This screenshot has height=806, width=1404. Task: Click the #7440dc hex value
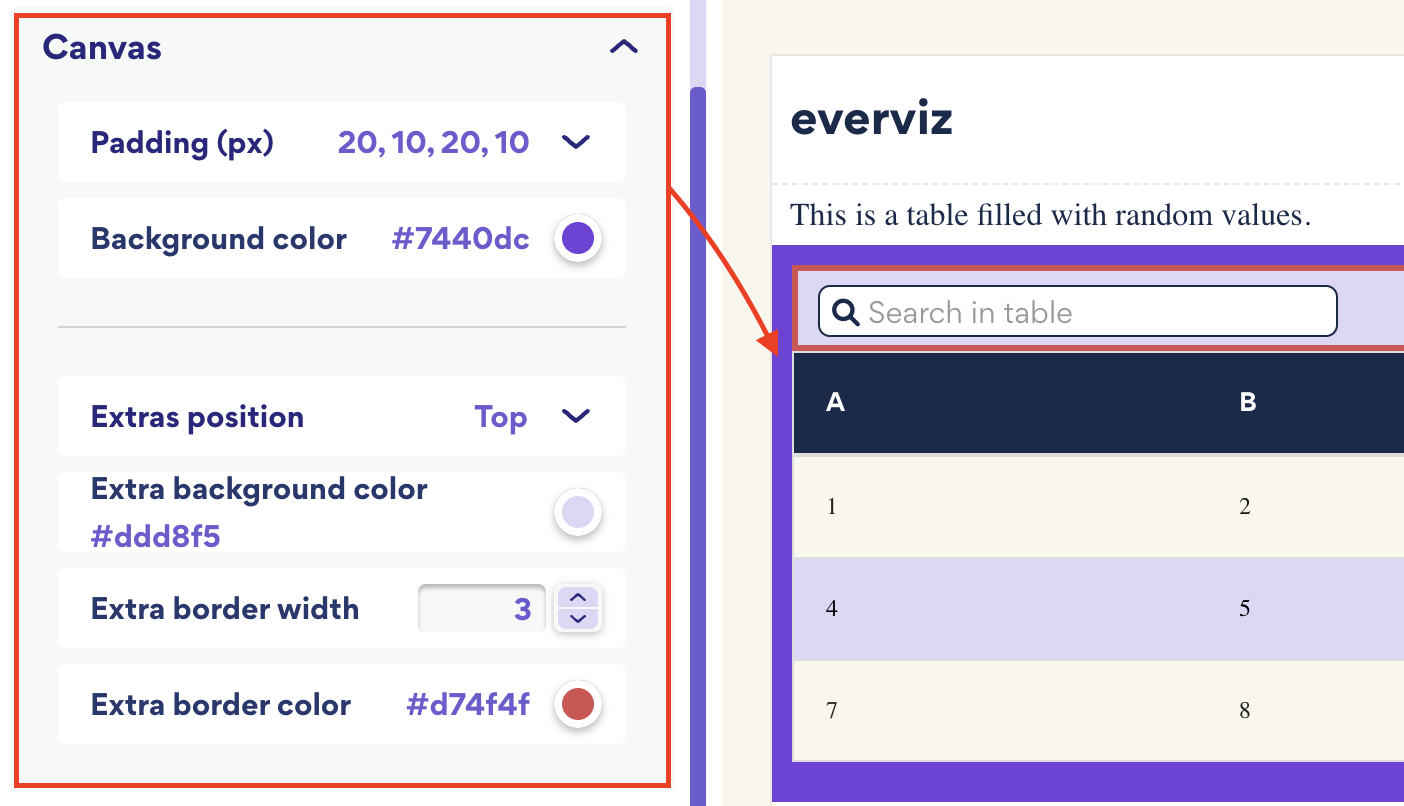(x=461, y=238)
